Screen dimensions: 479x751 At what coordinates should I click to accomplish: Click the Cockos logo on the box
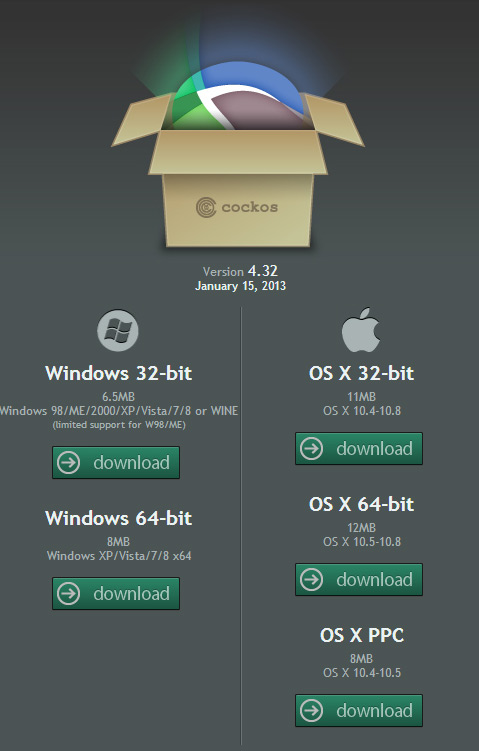tap(237, 207)
